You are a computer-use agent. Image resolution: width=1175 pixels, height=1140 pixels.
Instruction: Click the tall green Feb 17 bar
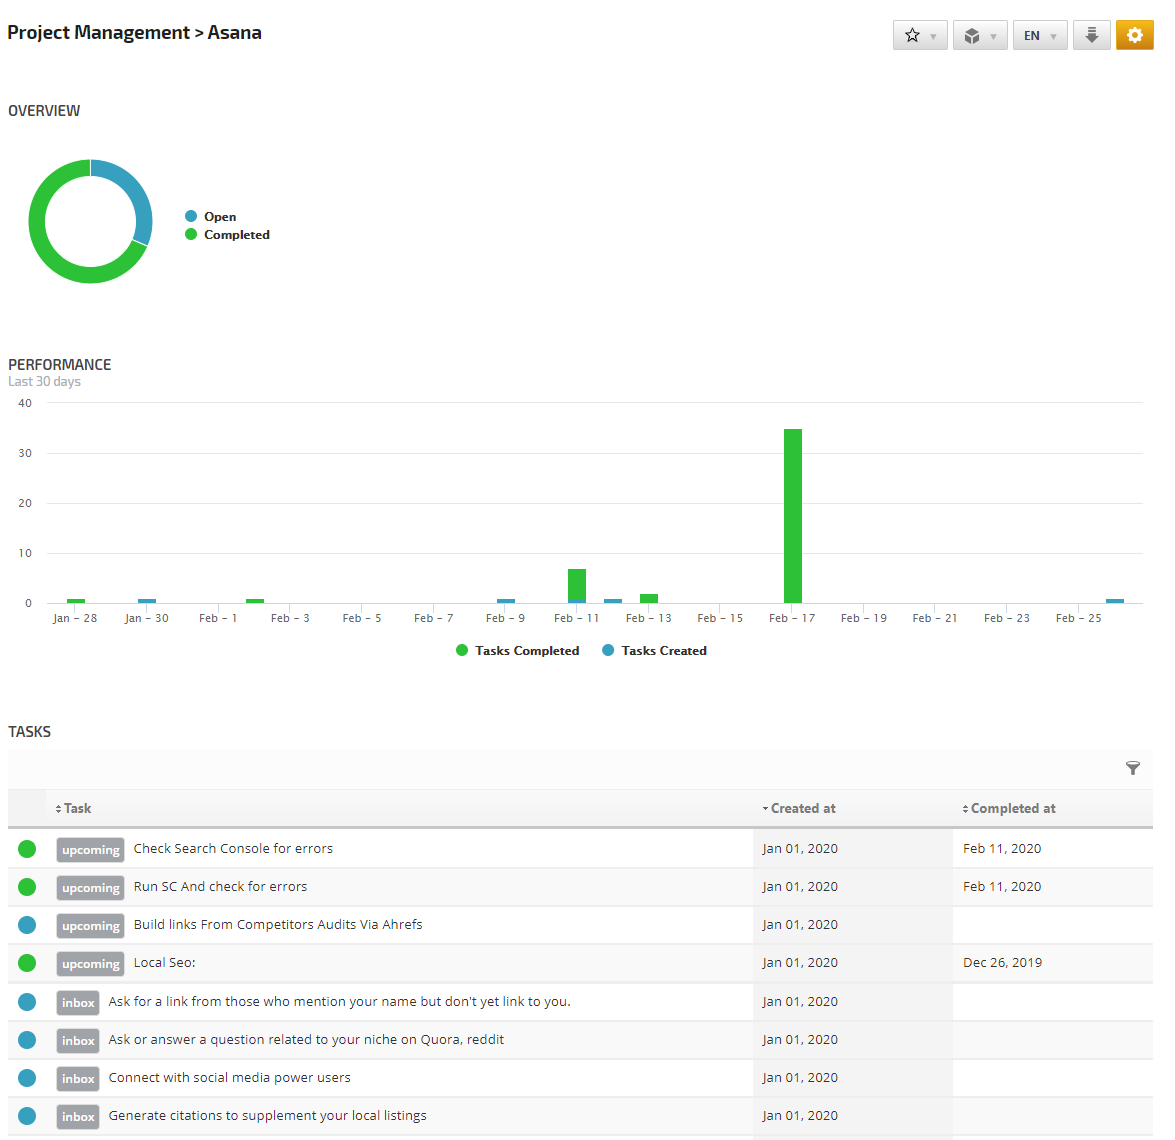792,515
